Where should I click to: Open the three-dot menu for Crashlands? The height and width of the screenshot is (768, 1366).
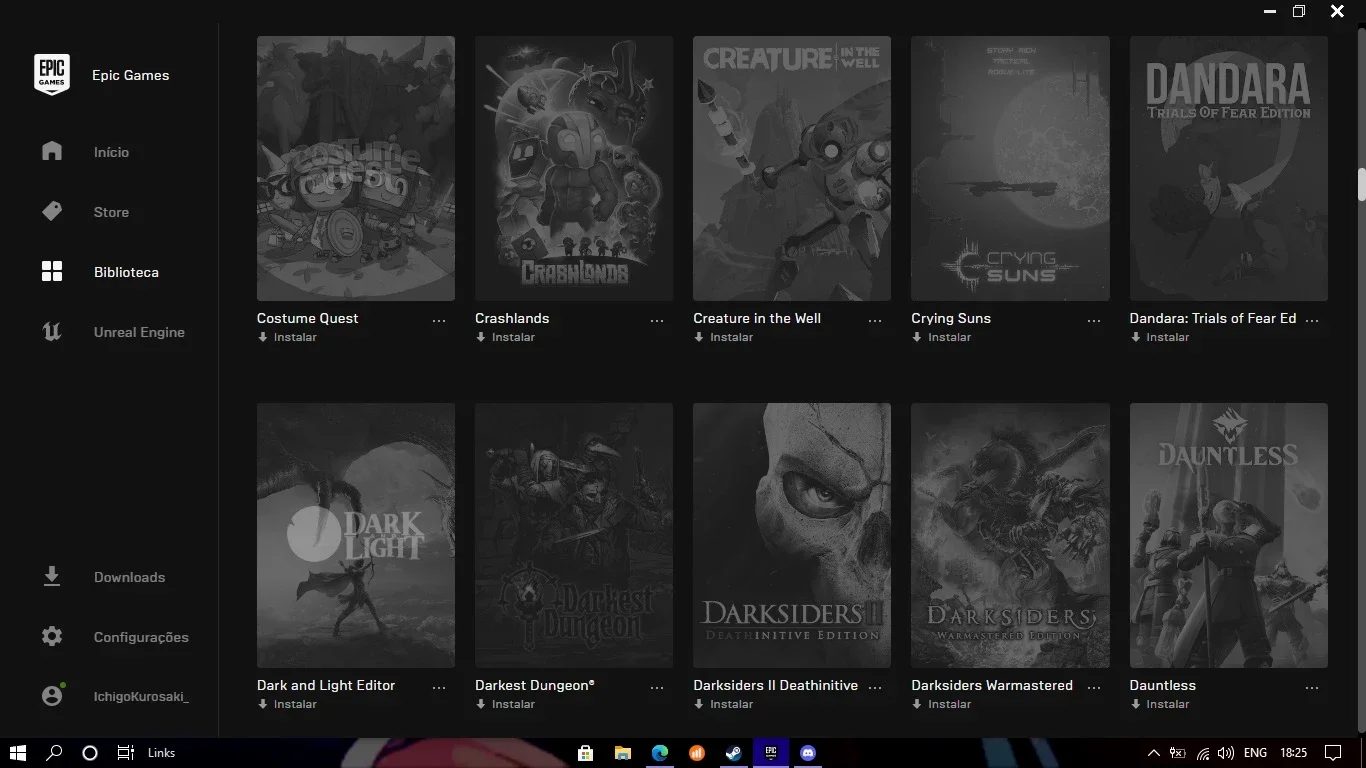click(657, 320)
